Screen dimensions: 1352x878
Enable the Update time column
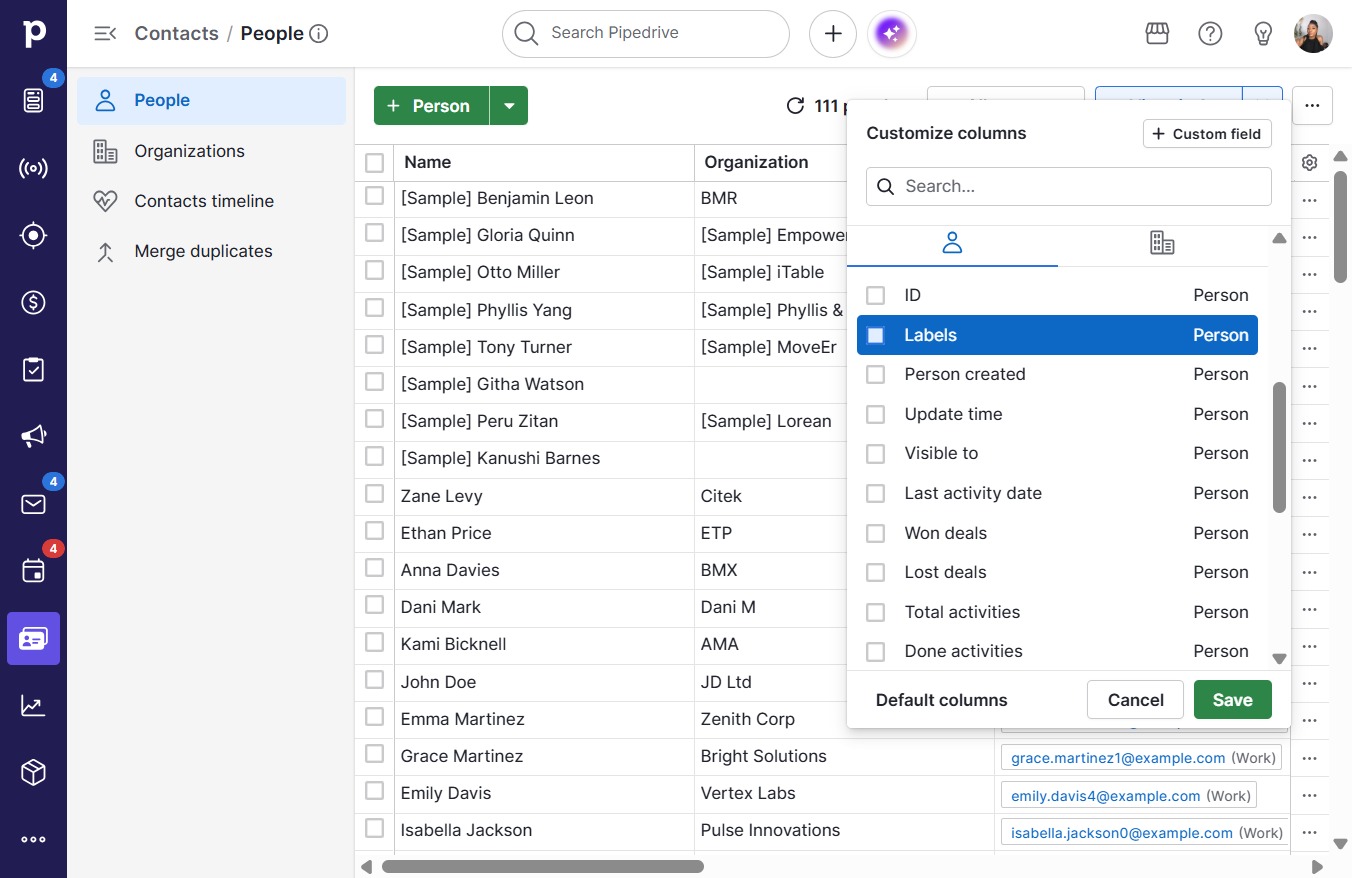pyautogui.click(x=876, y=414)
